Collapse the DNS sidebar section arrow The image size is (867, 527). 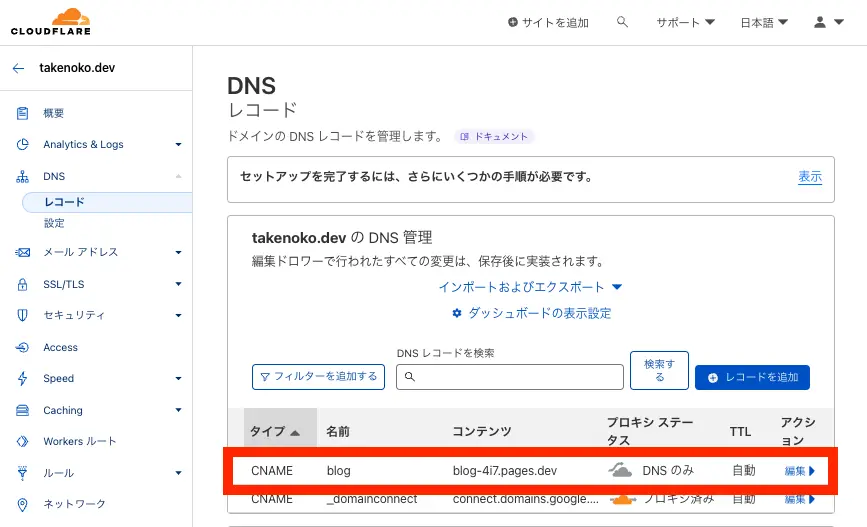pyautogui.click(x=178, y=176)
